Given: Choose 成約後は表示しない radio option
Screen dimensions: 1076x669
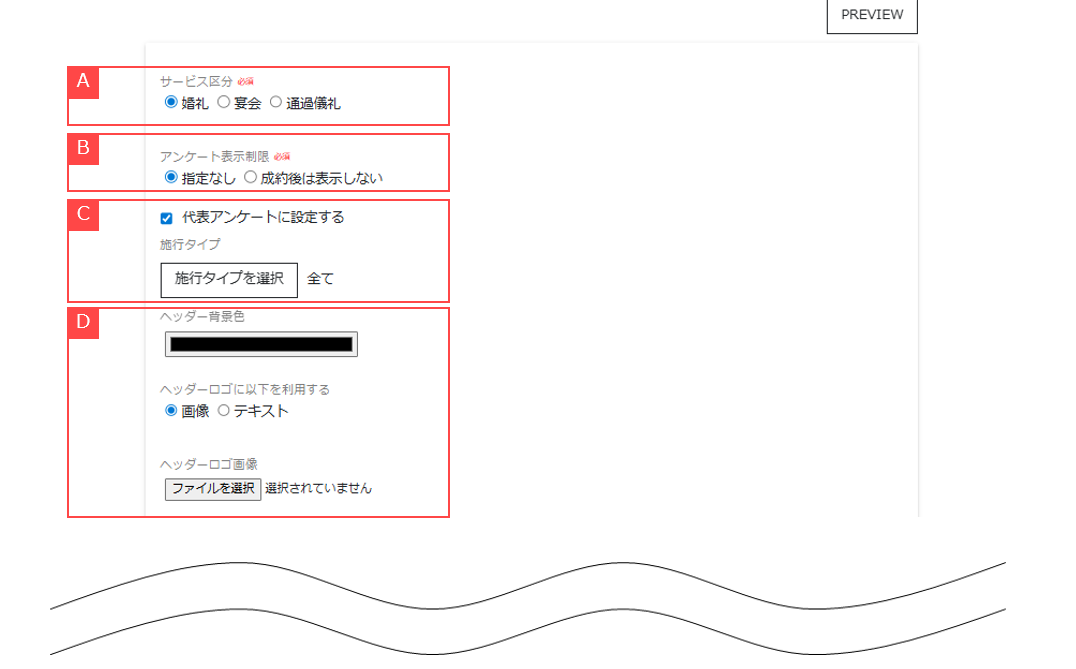Looking at the screenshot, I should [250, 177].
